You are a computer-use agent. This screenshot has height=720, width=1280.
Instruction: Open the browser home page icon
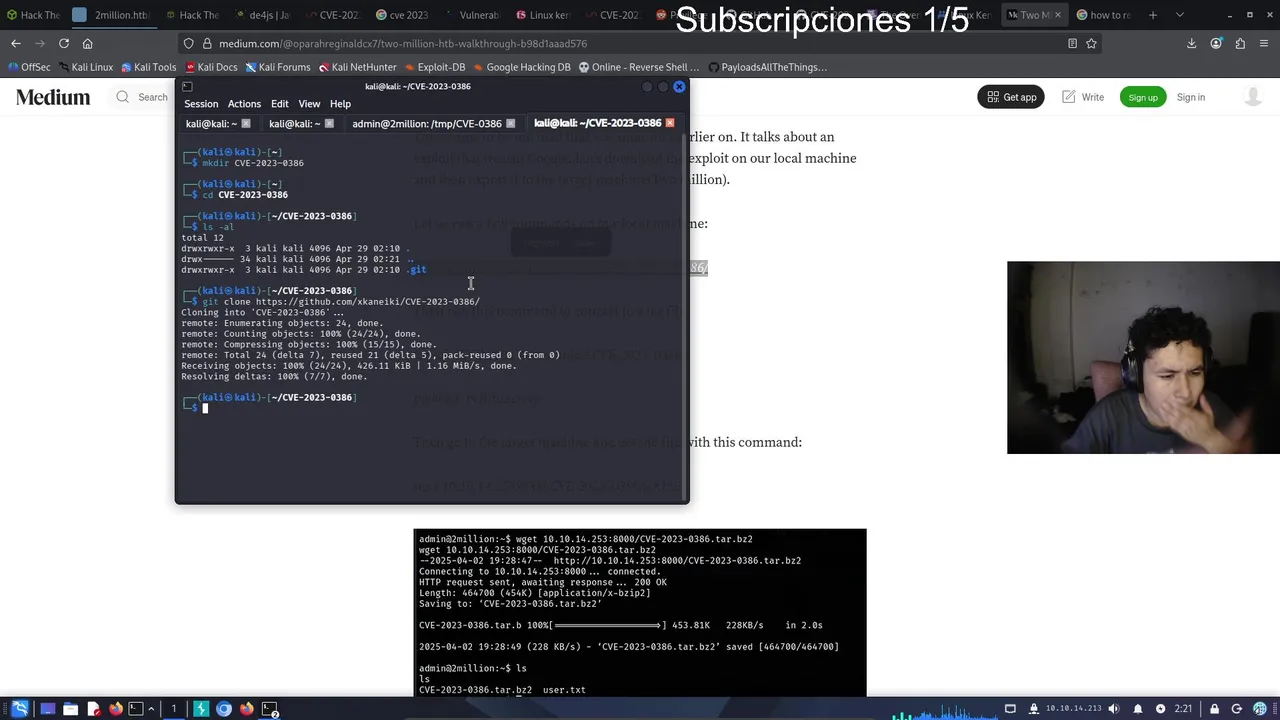click(x=88, y=43)
